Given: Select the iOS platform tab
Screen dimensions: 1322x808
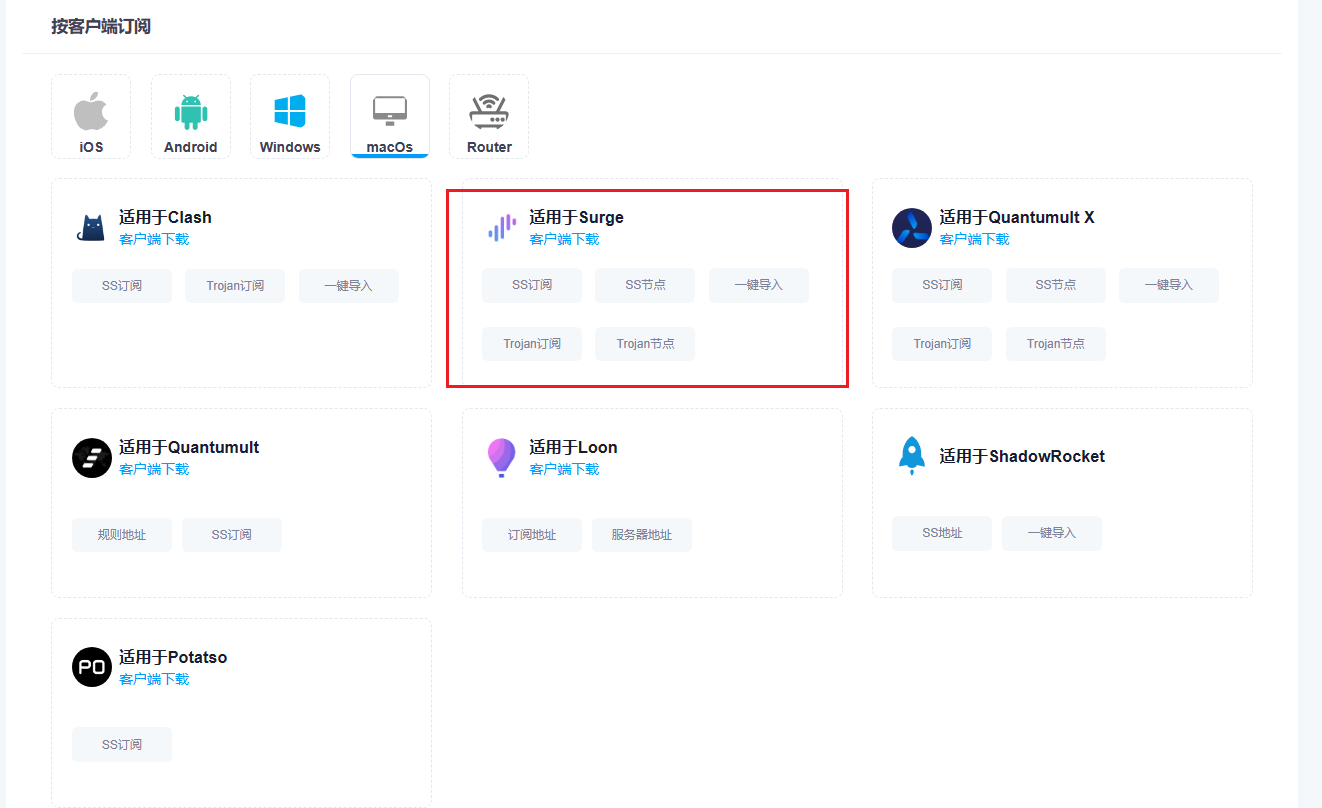Looking at the screenshot, I should [x=91, y=117].
